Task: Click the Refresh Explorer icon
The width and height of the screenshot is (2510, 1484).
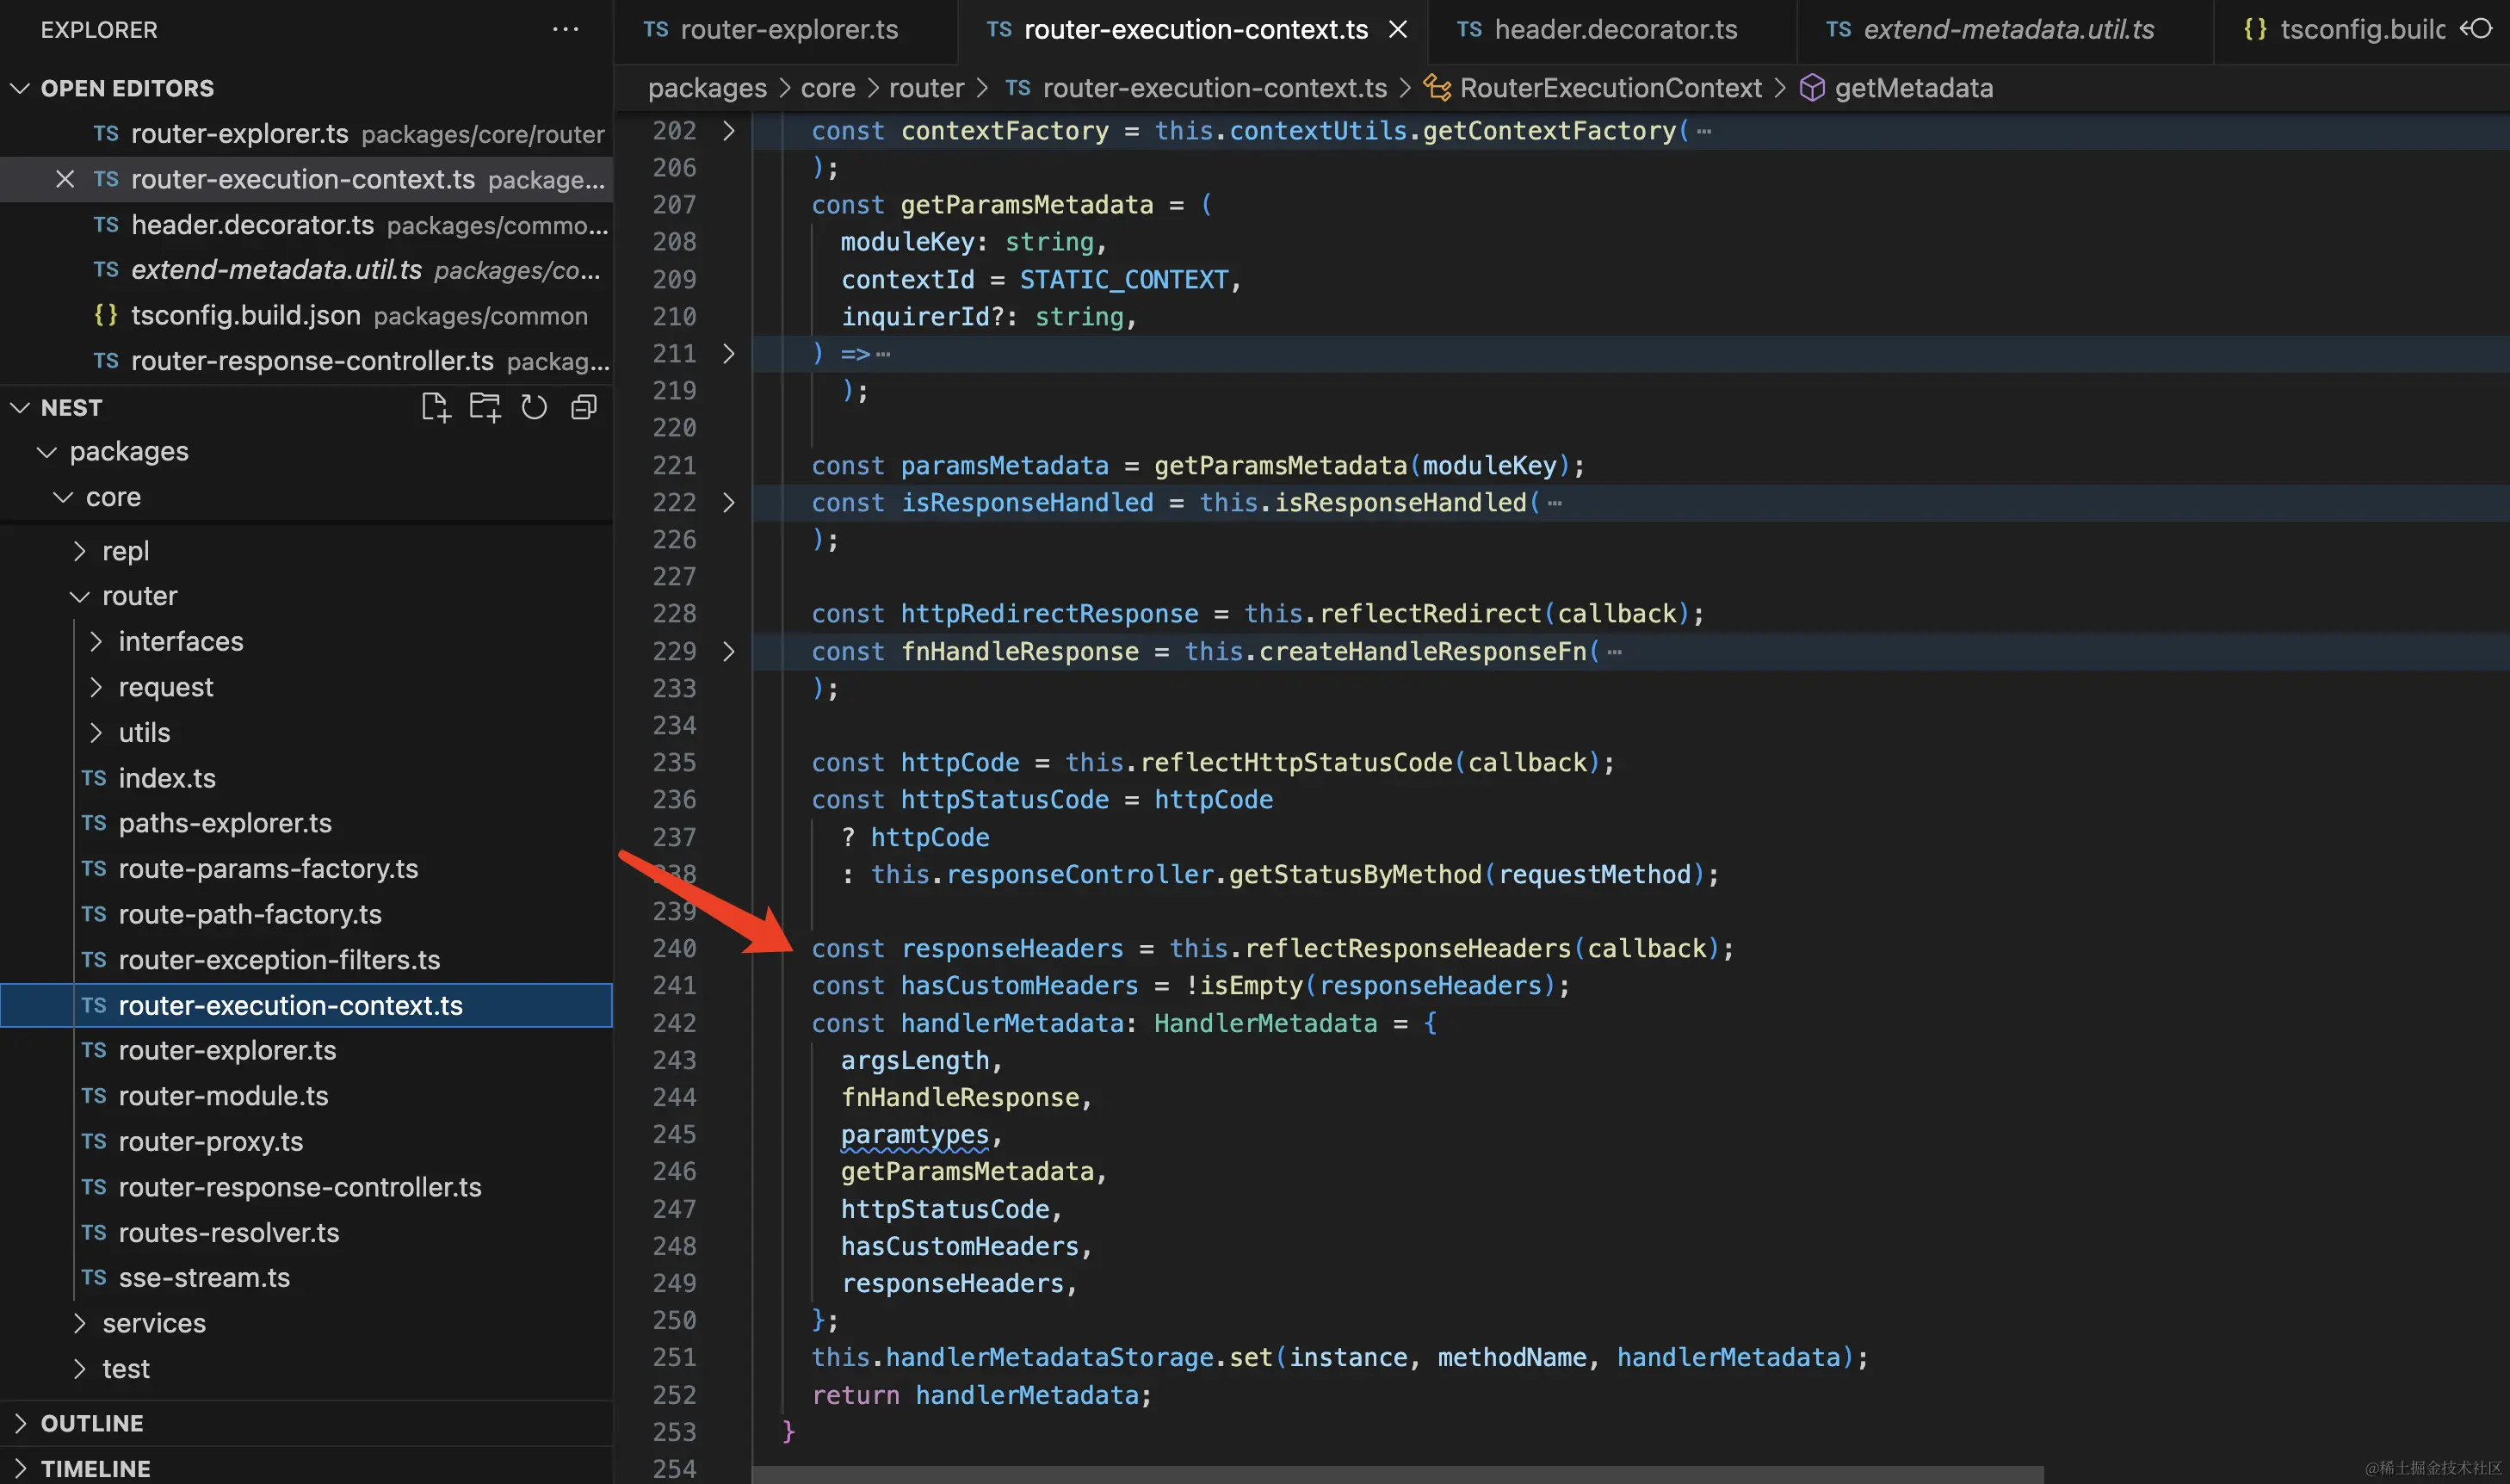Action: tap(534, 407)
